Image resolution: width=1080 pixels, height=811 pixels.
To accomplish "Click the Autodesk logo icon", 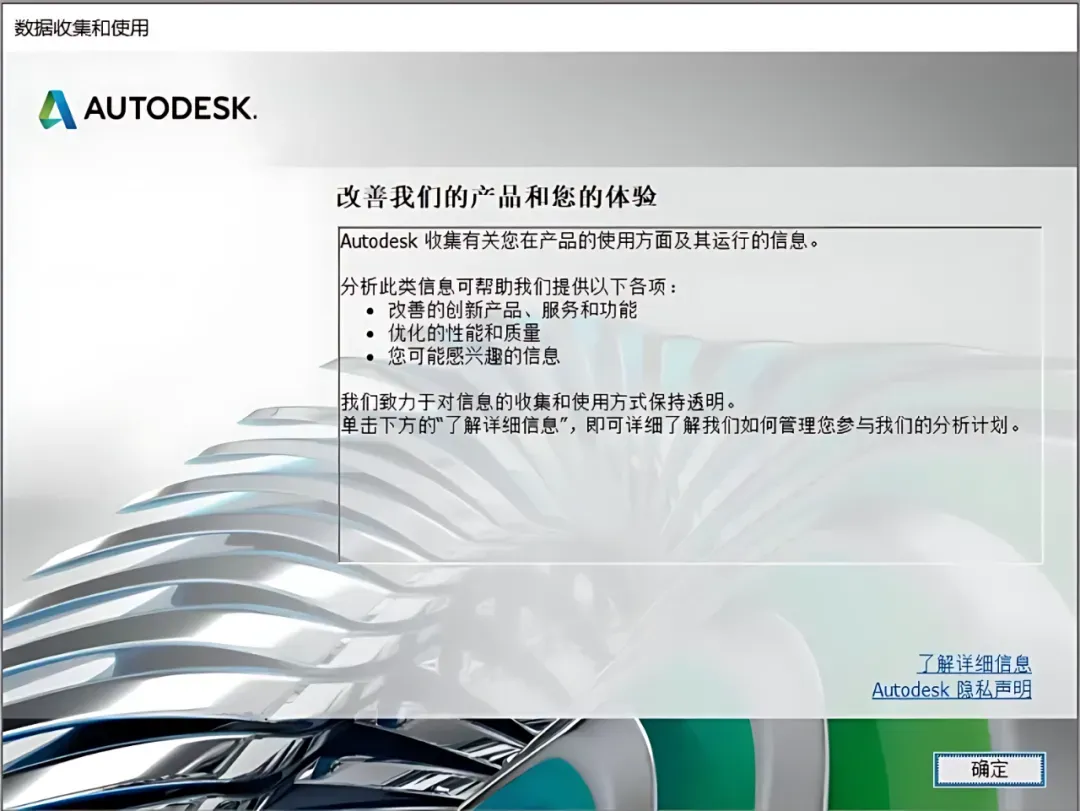I will tap(57, 110).
